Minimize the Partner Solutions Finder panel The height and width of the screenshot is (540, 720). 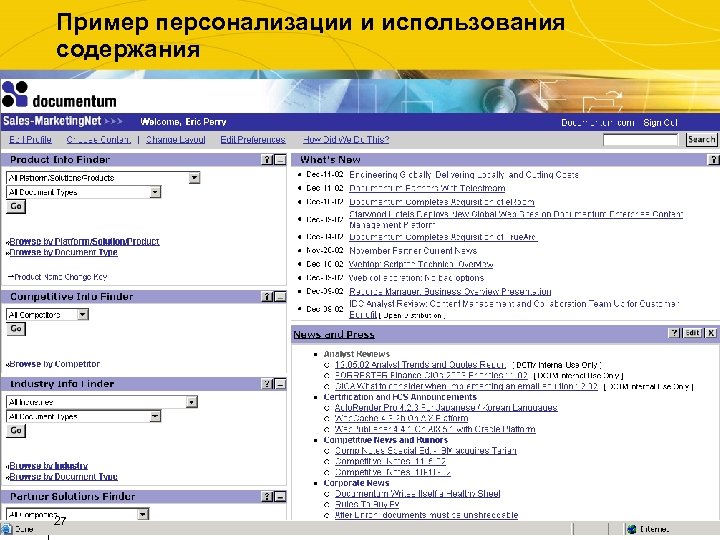280,496
